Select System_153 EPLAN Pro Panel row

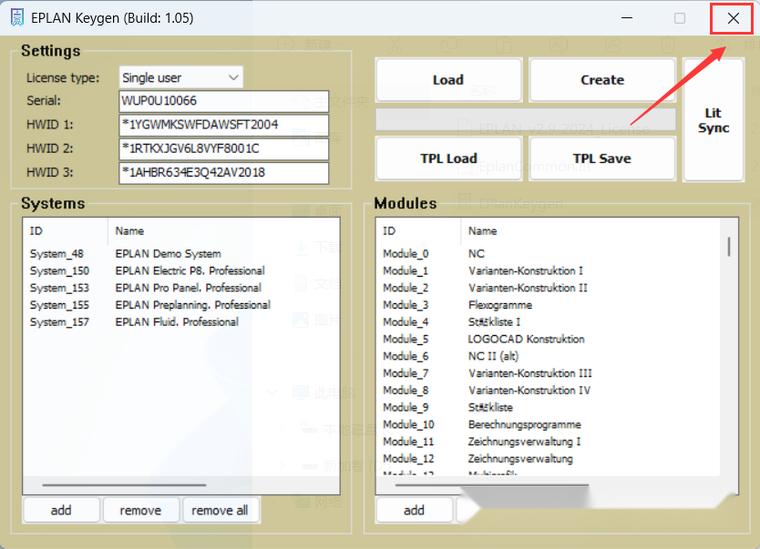(181, 288)
